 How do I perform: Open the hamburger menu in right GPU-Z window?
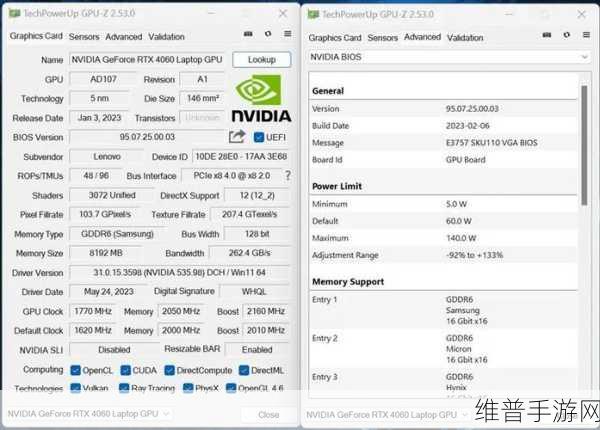(x=586, y=35)
